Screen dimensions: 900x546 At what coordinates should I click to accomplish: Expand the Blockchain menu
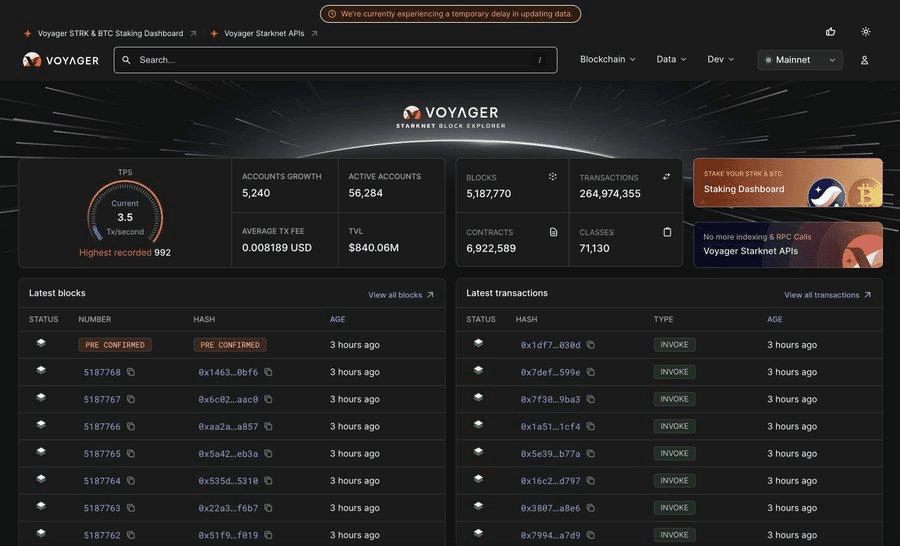tap(608, 60)
